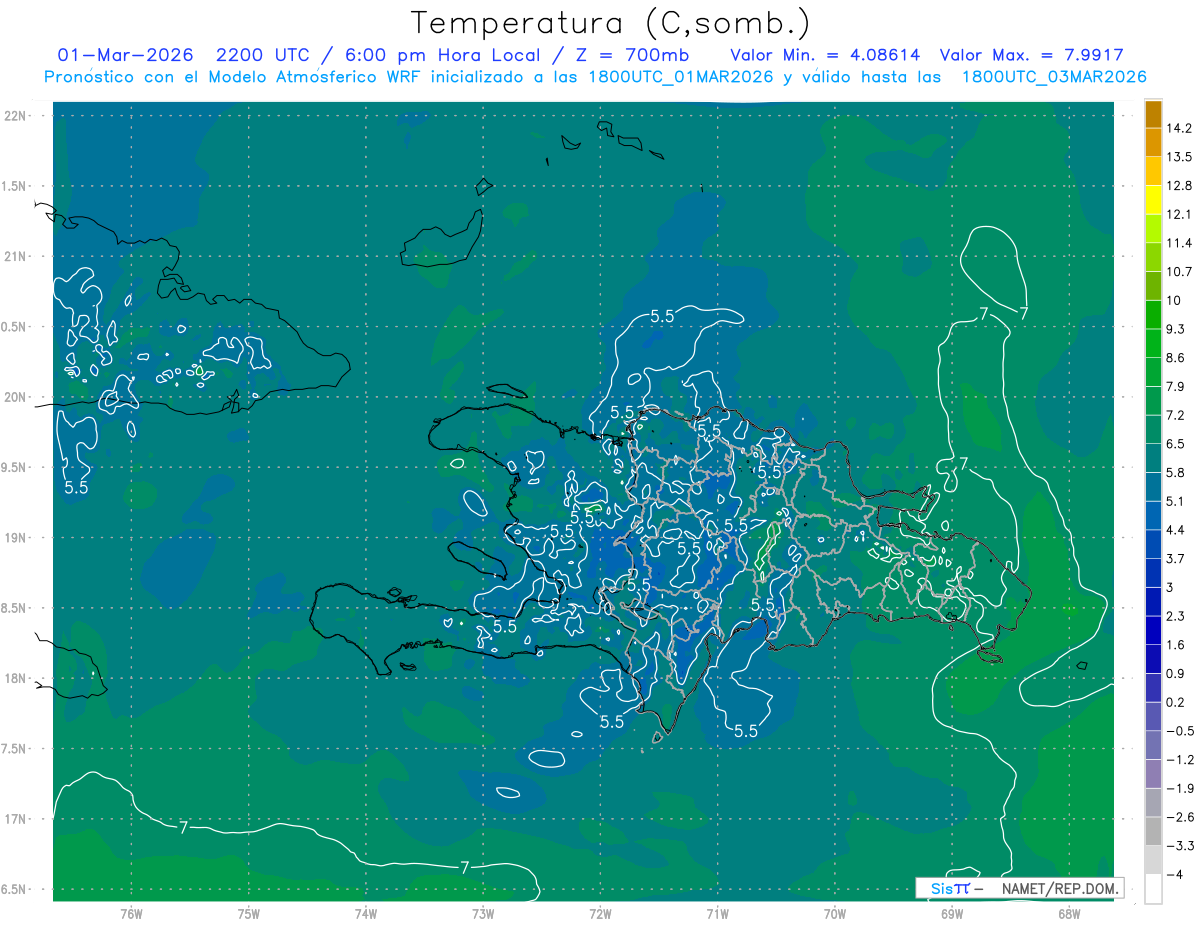Click the '68W' longitude axis label
Viewport: 1200px width, 927px height.
point(1069,914)
